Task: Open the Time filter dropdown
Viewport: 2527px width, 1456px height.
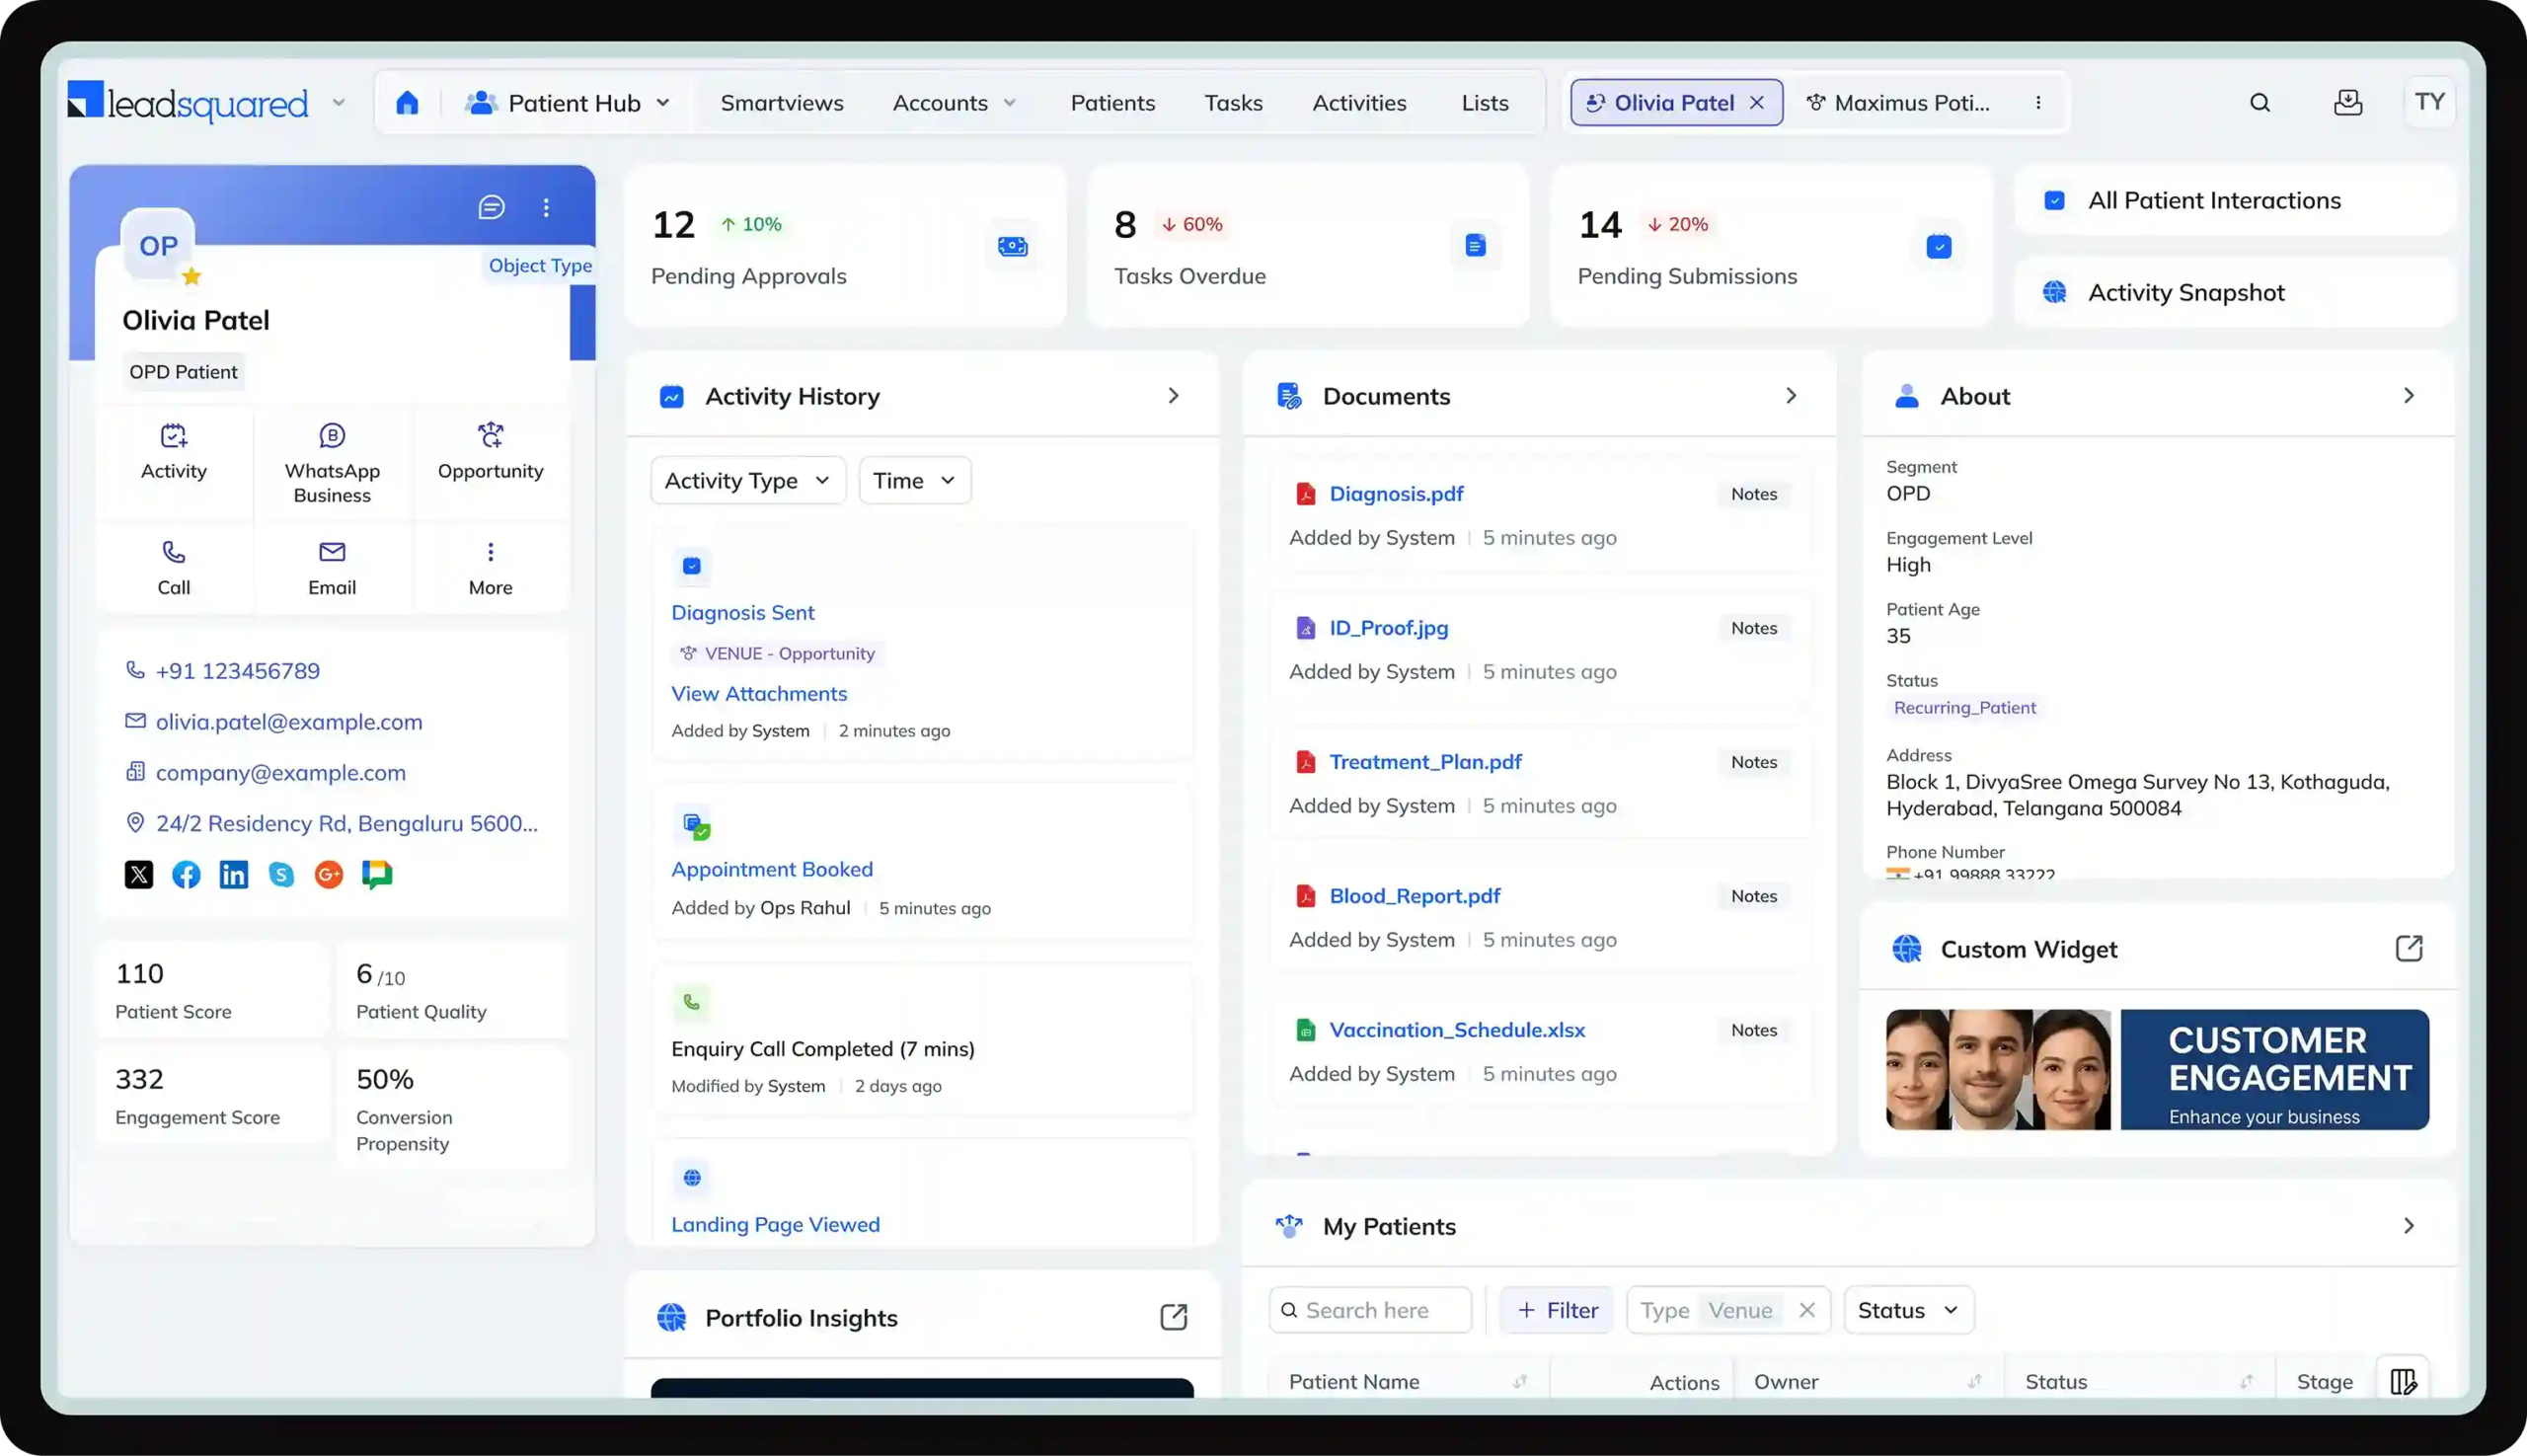Action: point(914,481)
